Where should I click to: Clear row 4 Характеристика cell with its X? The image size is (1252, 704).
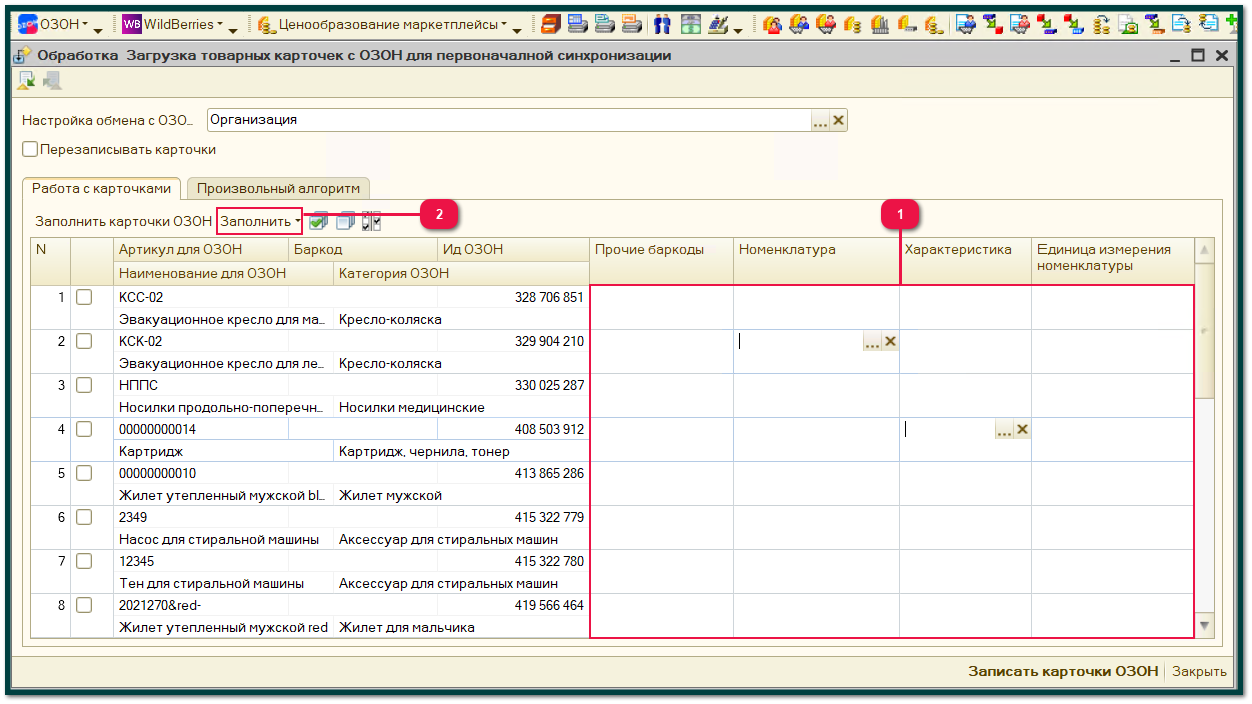coord(1022,430)
